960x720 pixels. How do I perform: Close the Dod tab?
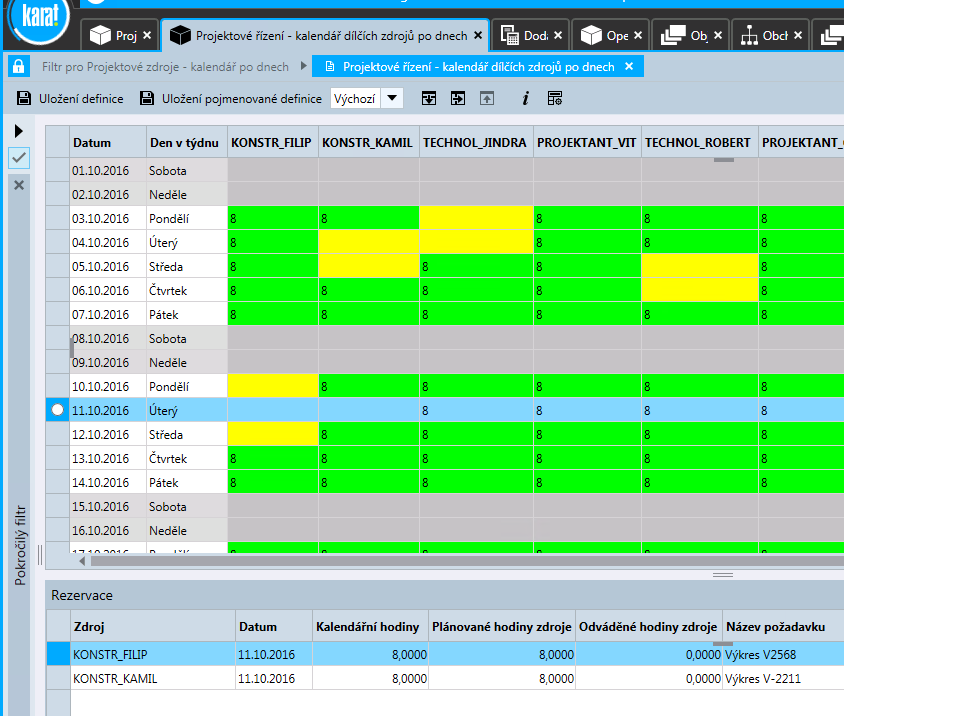558,36
